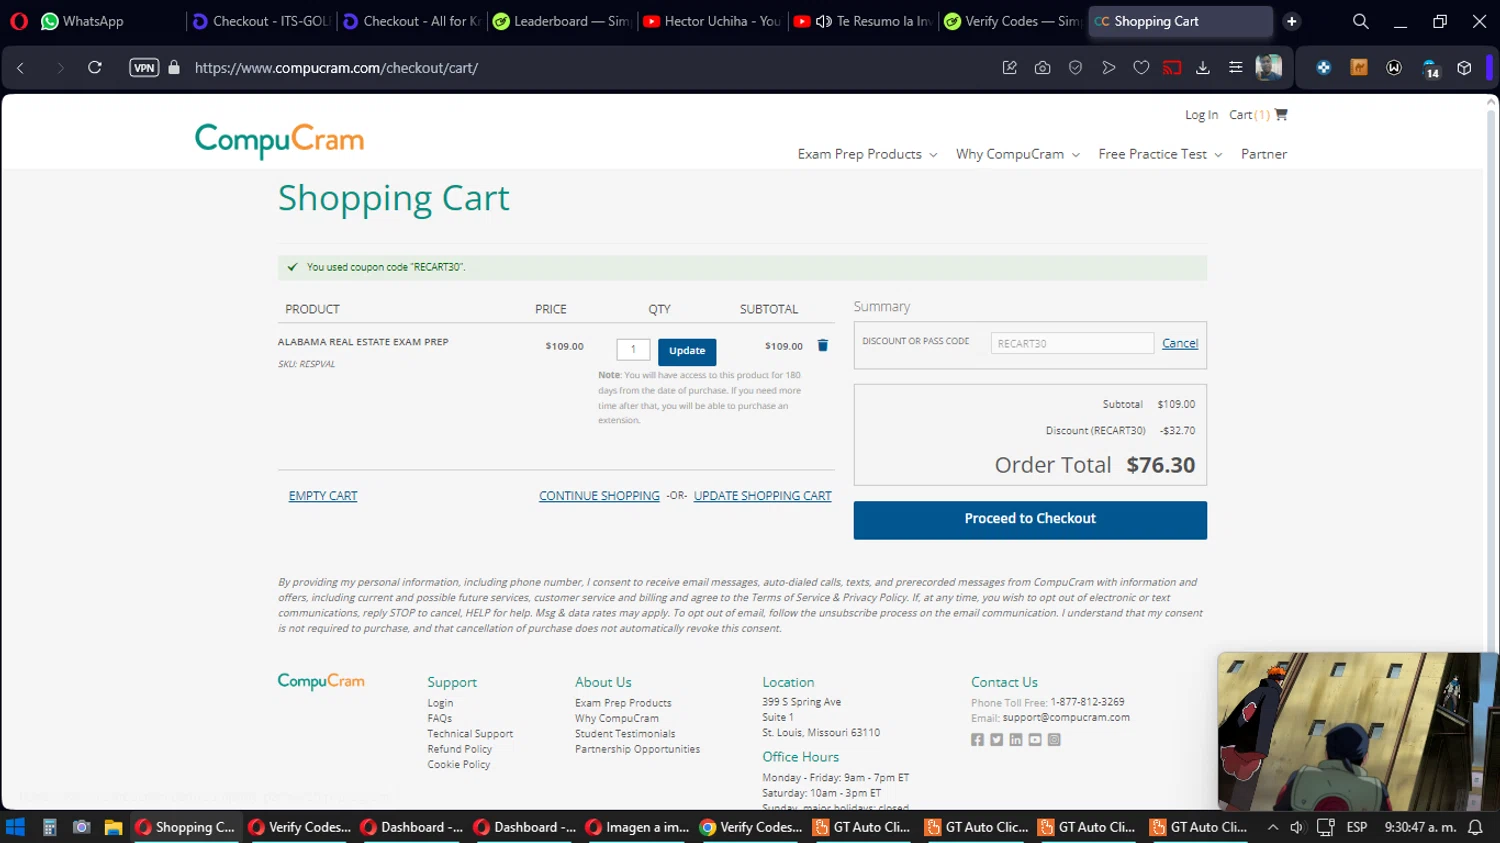Click the Update Shopping Cart link

(763, 496)
